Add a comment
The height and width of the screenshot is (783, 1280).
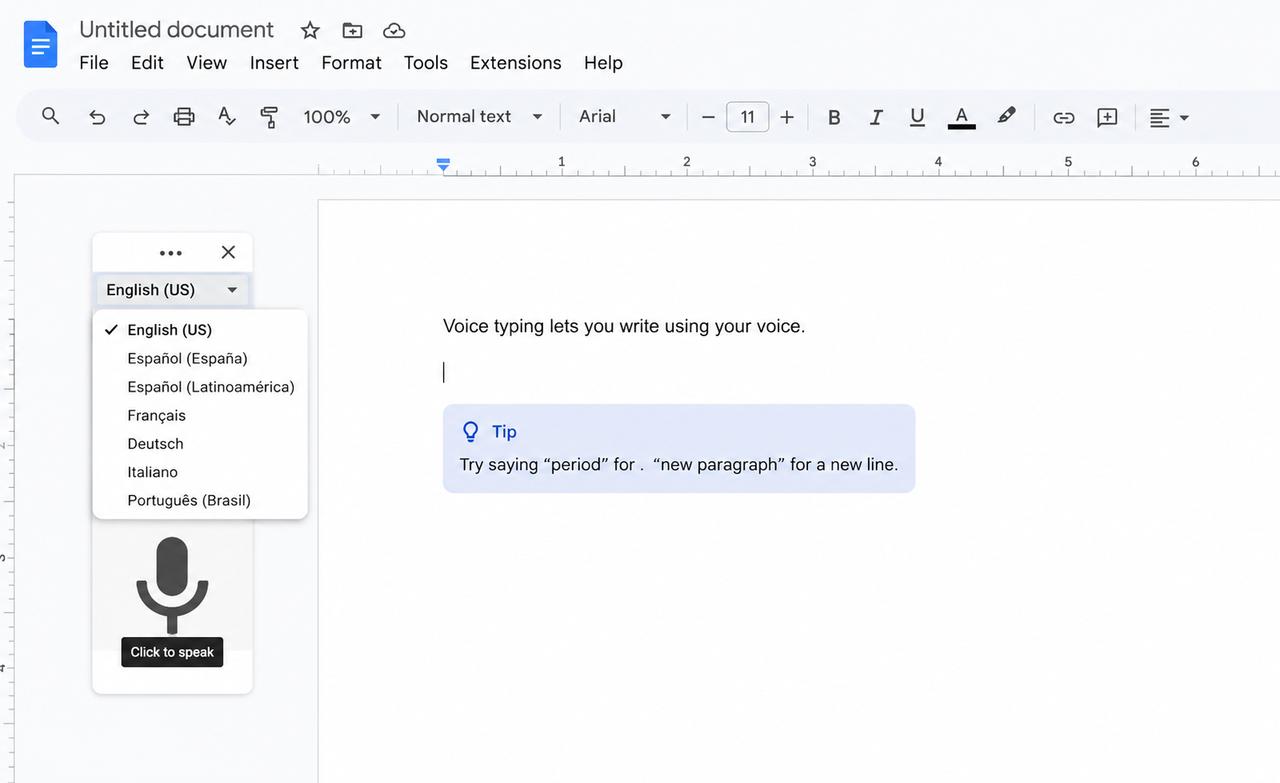coord(1107,117)
